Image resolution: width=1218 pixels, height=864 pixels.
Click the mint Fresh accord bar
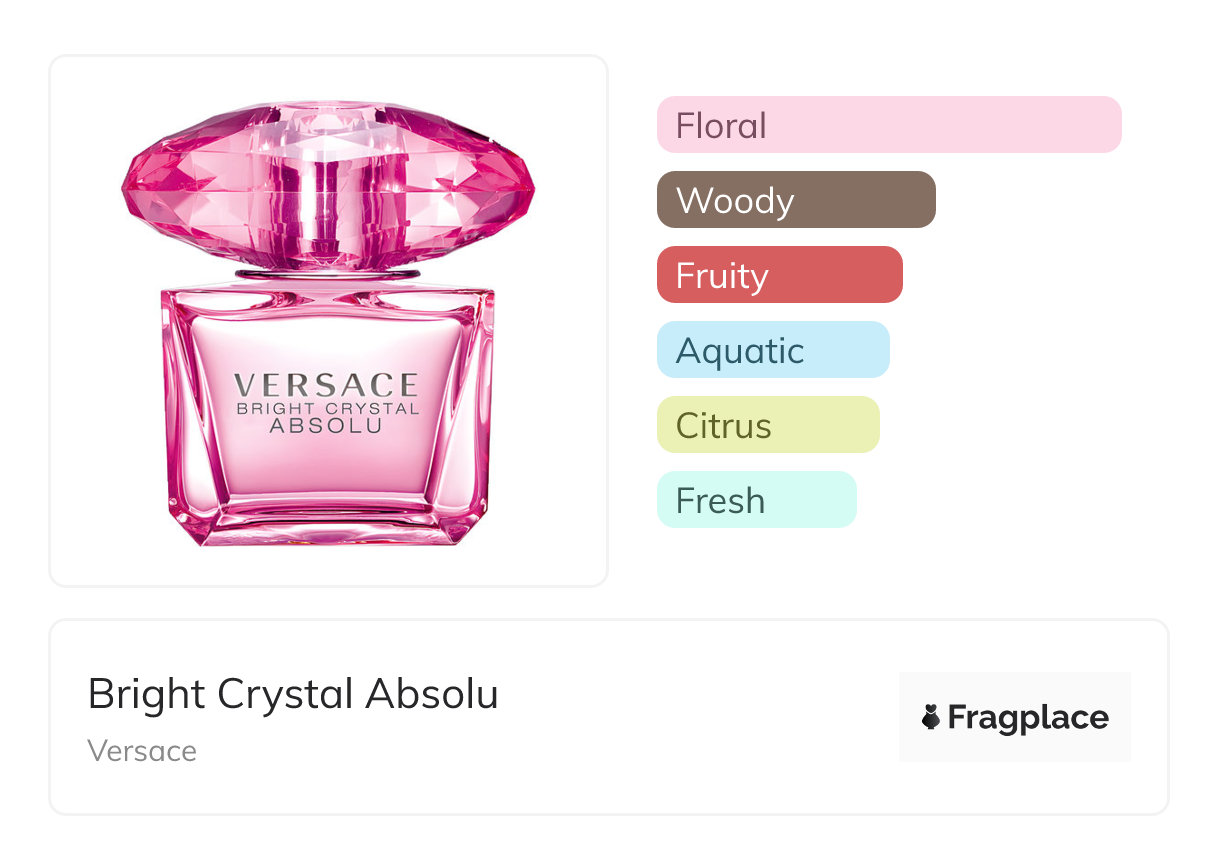coord(756,500)
